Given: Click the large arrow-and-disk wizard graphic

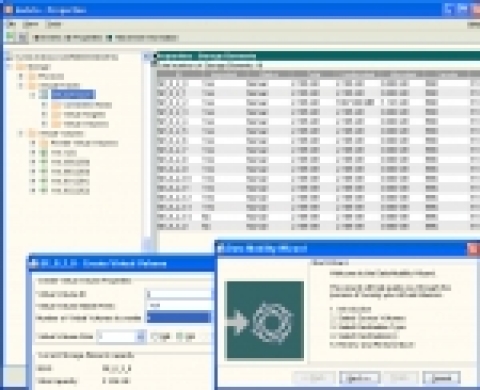Looking at the screenshot, I should [264, 321].
